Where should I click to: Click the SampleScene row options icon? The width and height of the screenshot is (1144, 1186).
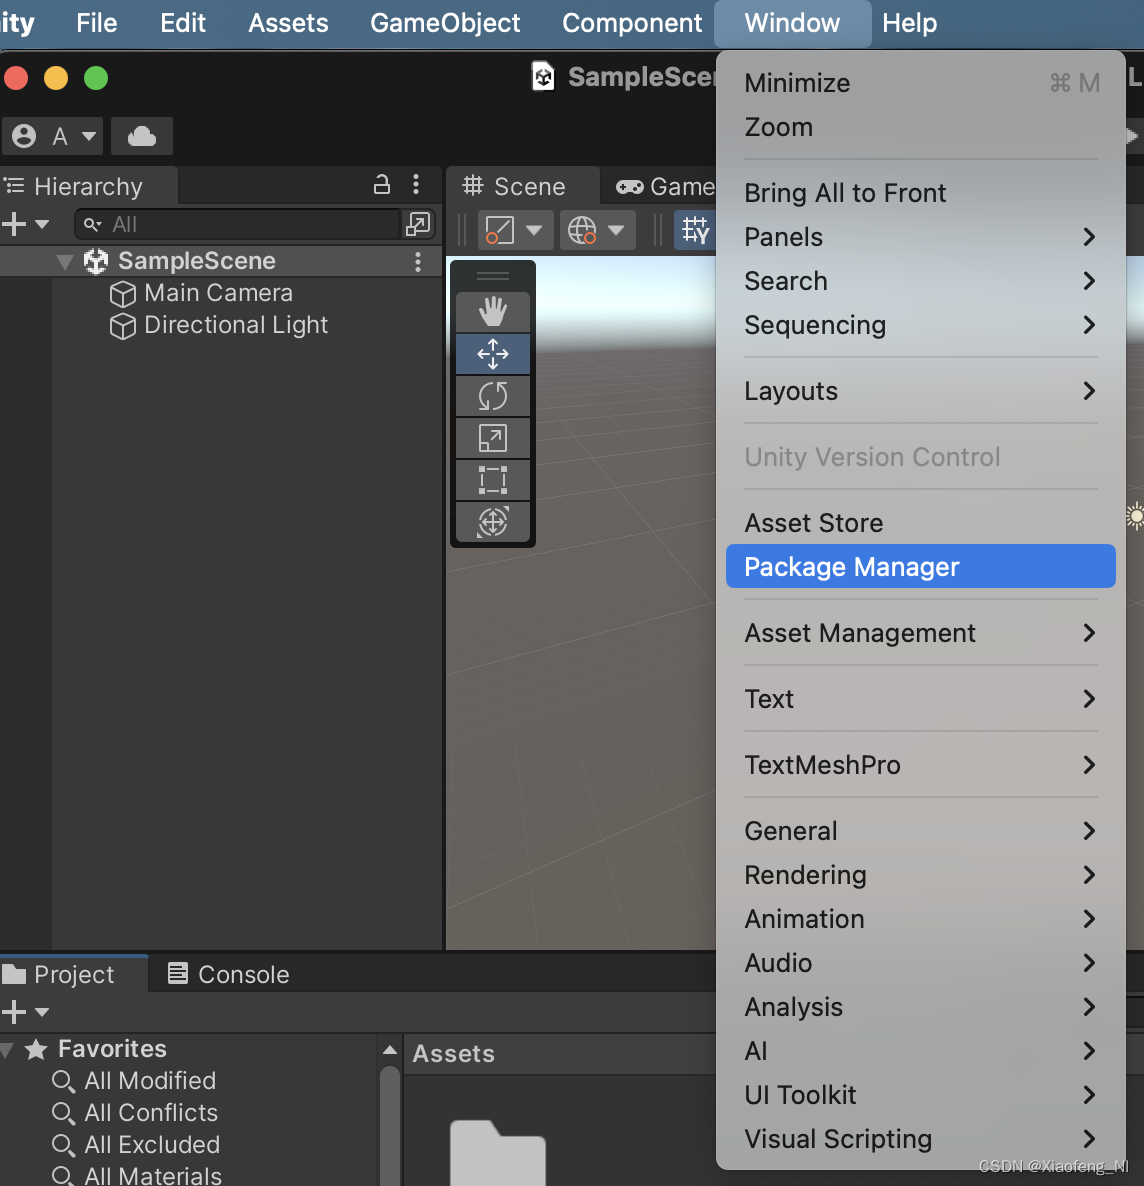tap(418, 260)
